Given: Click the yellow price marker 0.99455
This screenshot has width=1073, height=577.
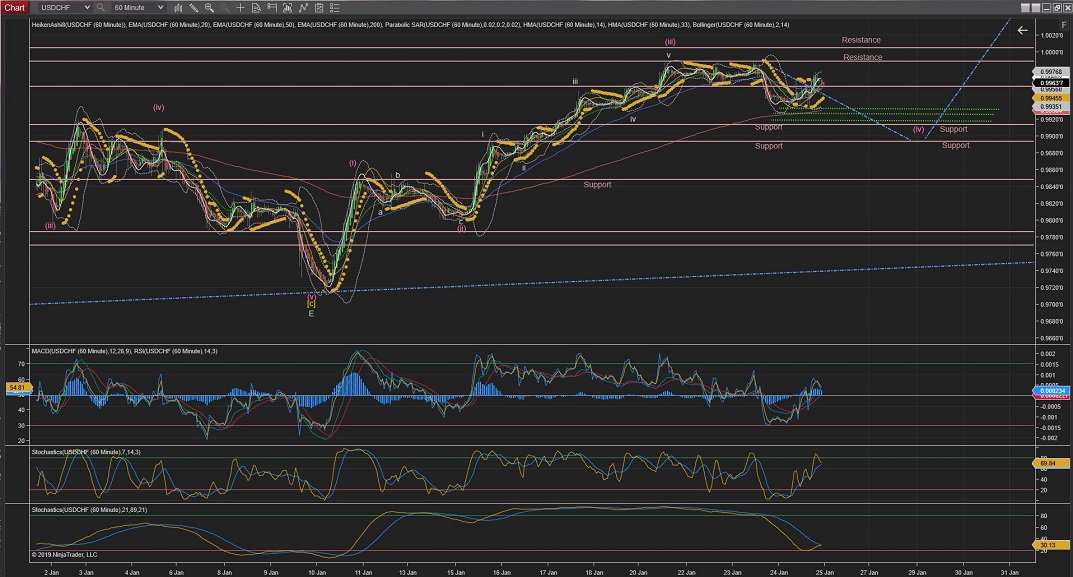Looking at the screenshot, I should (x=1050, y=98).
